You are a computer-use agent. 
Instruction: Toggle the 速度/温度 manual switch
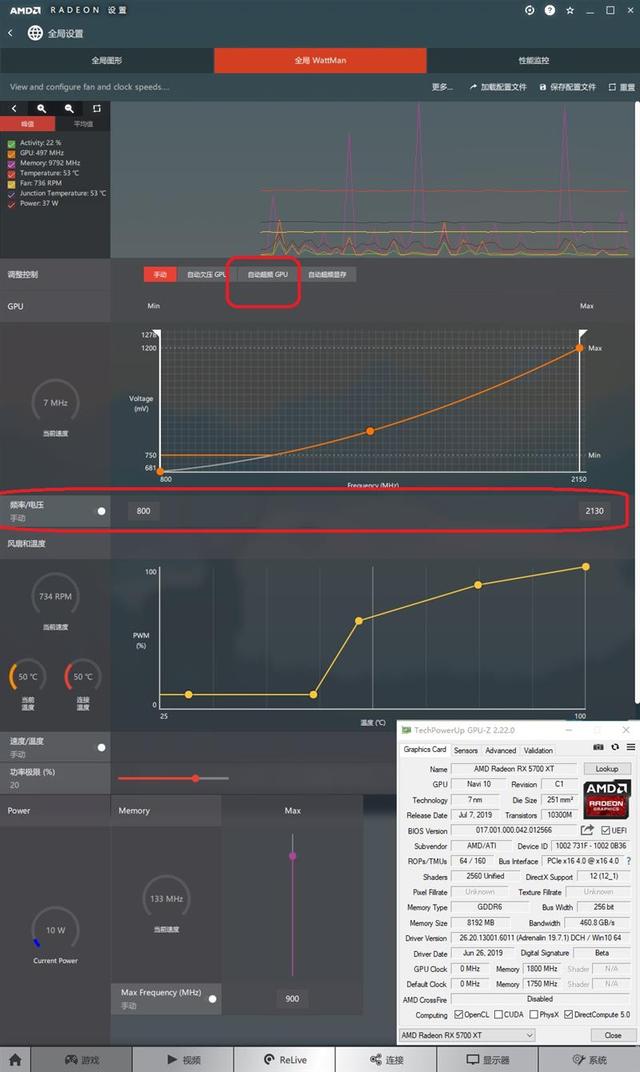pyautogui.click(x=101, y=747)
